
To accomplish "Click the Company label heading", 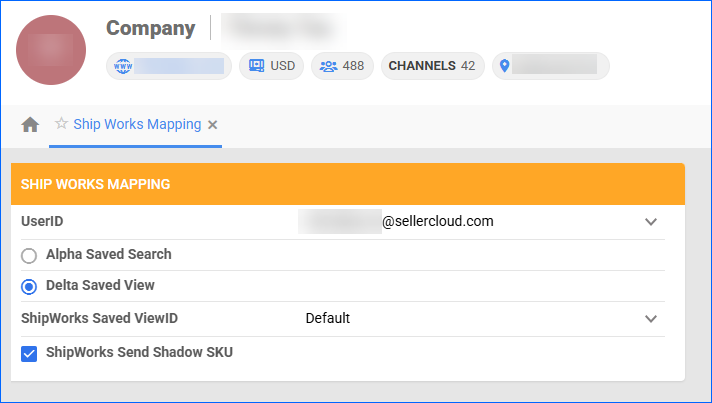I will point(150,28).
